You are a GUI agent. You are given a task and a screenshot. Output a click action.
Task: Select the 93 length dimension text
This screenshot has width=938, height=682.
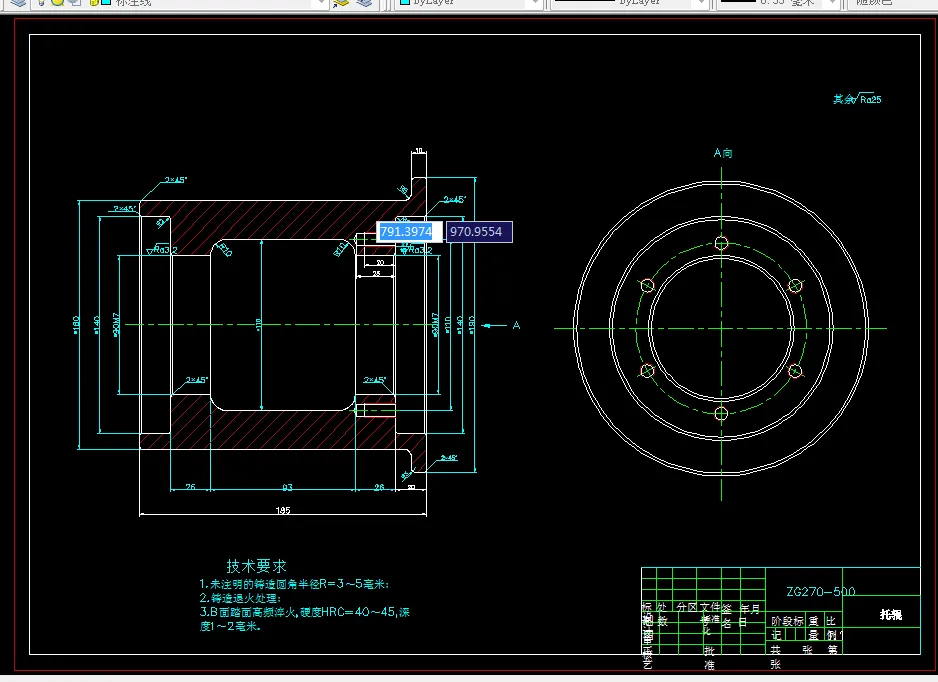click(287, 488)
